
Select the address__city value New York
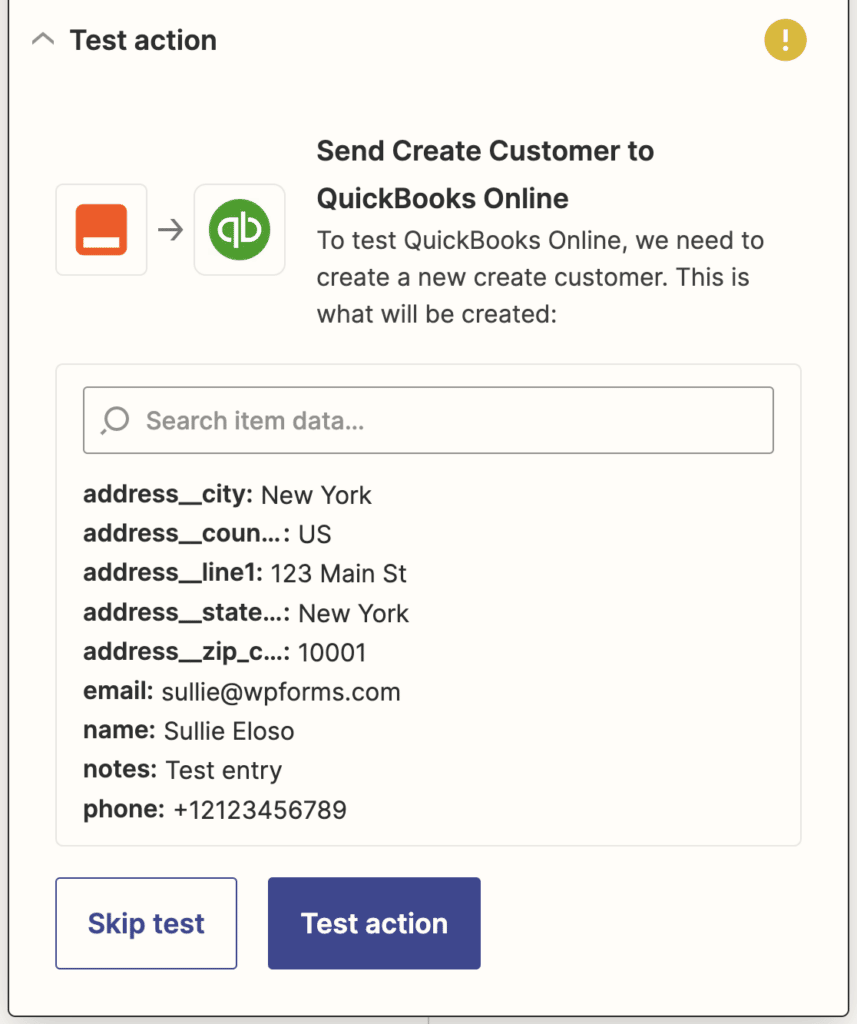coord(315,494)
